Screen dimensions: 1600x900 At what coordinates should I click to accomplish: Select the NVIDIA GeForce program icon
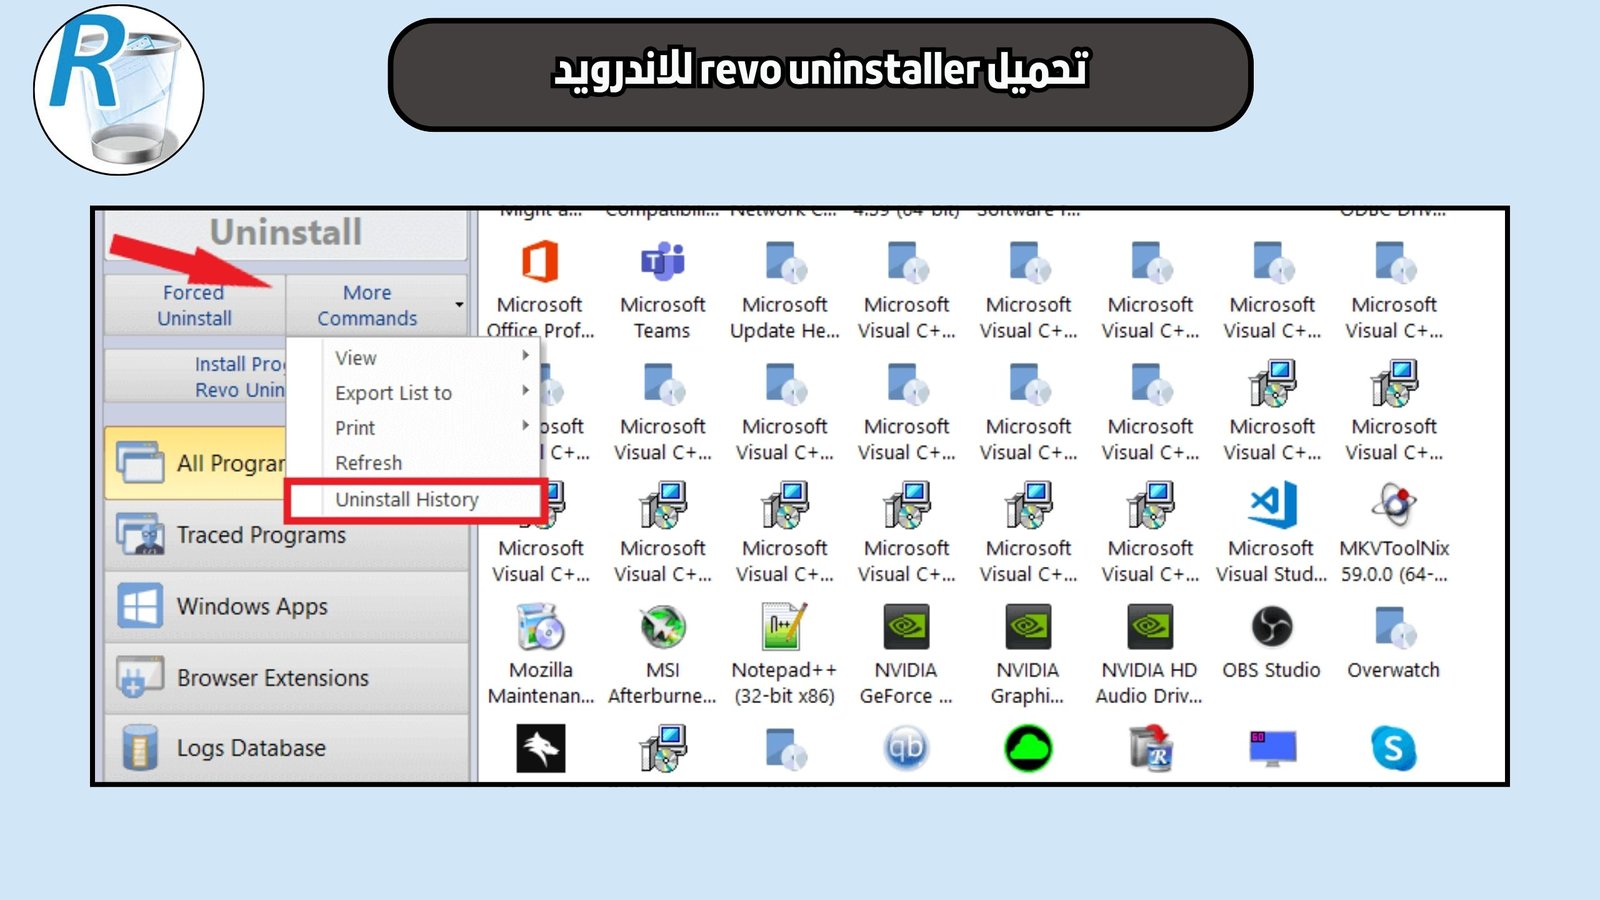coord(906,627)
